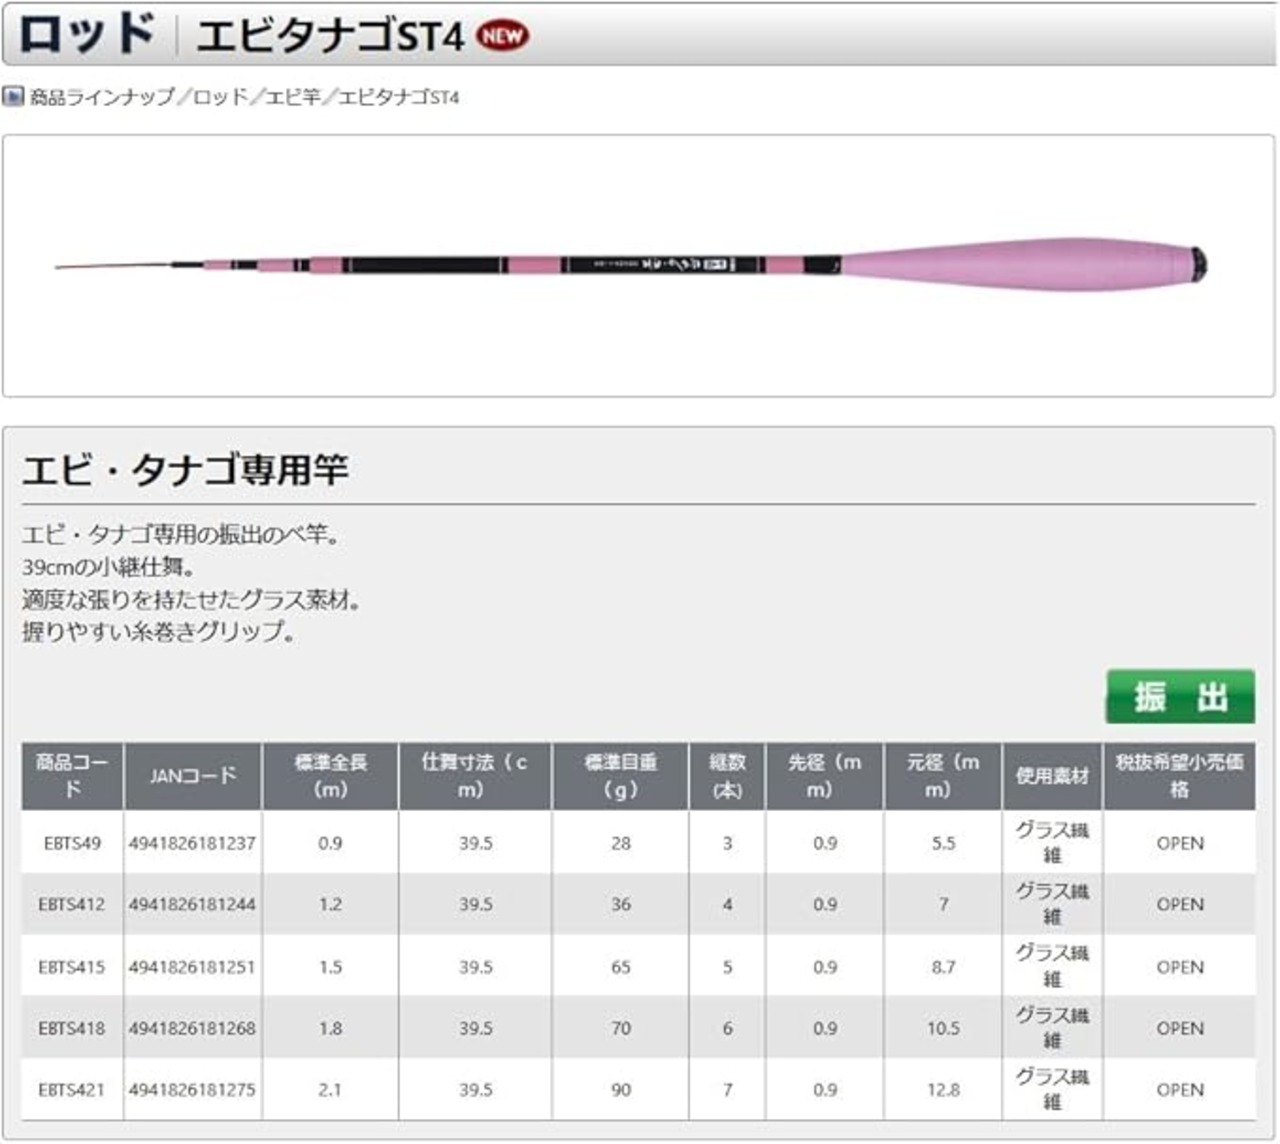
Task: Click the weight value 28
Action: tap(621, 843)
